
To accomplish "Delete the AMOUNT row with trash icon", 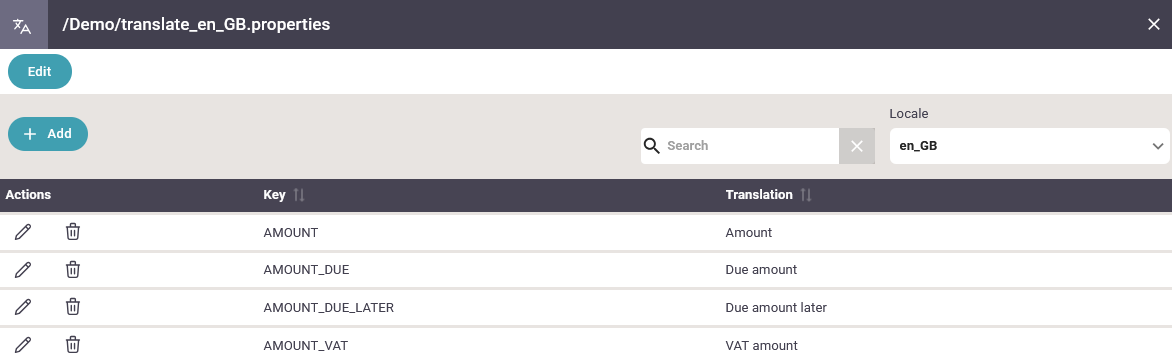I will pyautogui.click(x=73, y=232).
